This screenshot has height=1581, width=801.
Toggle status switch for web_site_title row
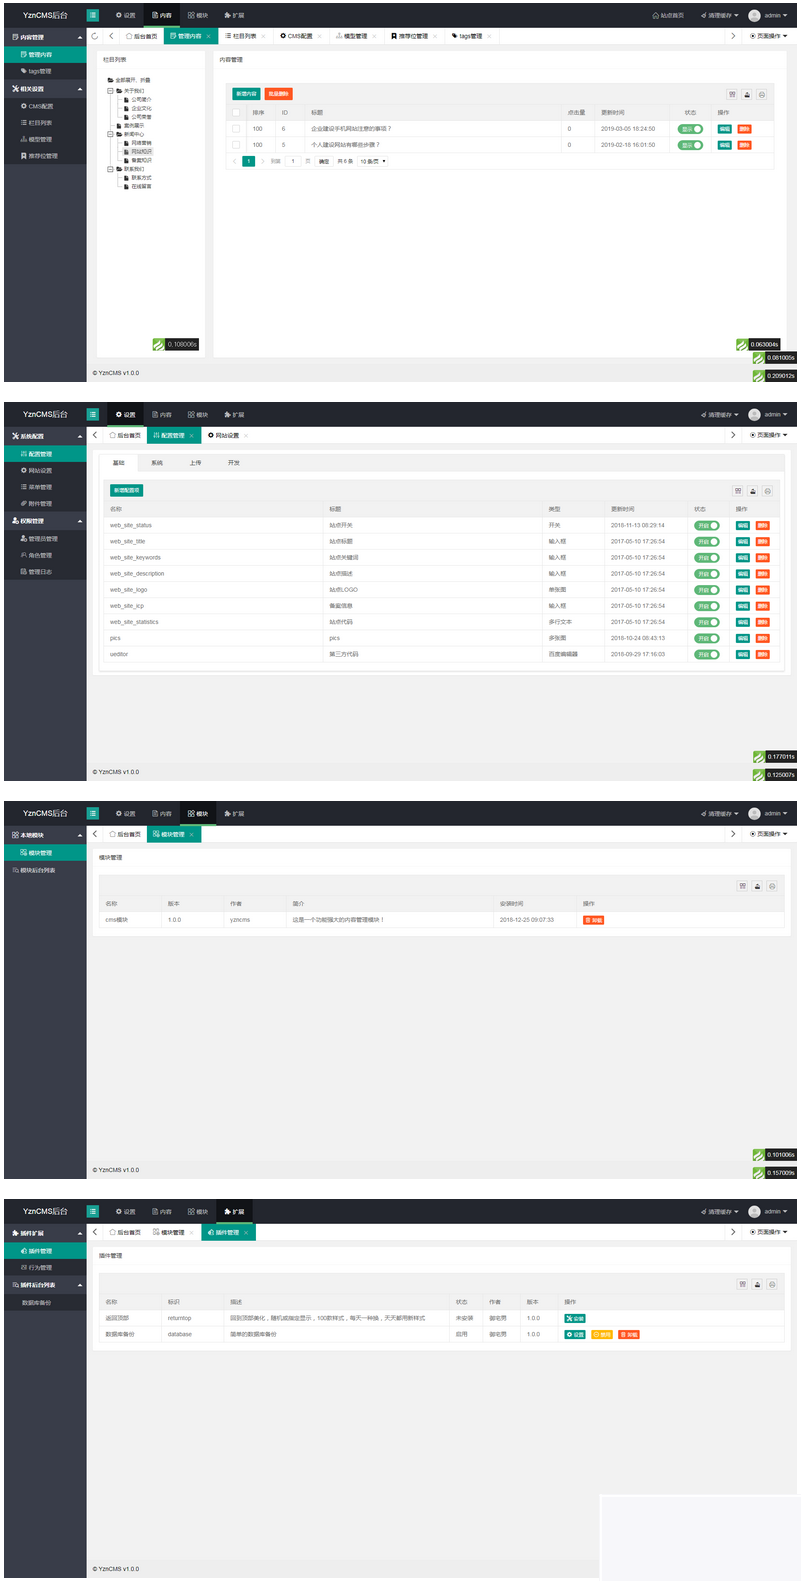coord(707,542)
